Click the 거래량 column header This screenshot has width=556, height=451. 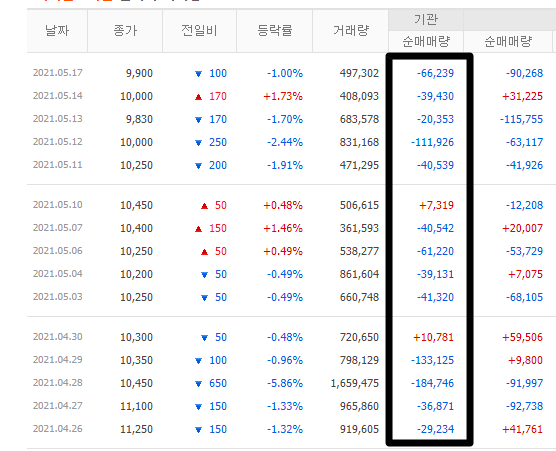pyautogui.click(x=351, y=30)
